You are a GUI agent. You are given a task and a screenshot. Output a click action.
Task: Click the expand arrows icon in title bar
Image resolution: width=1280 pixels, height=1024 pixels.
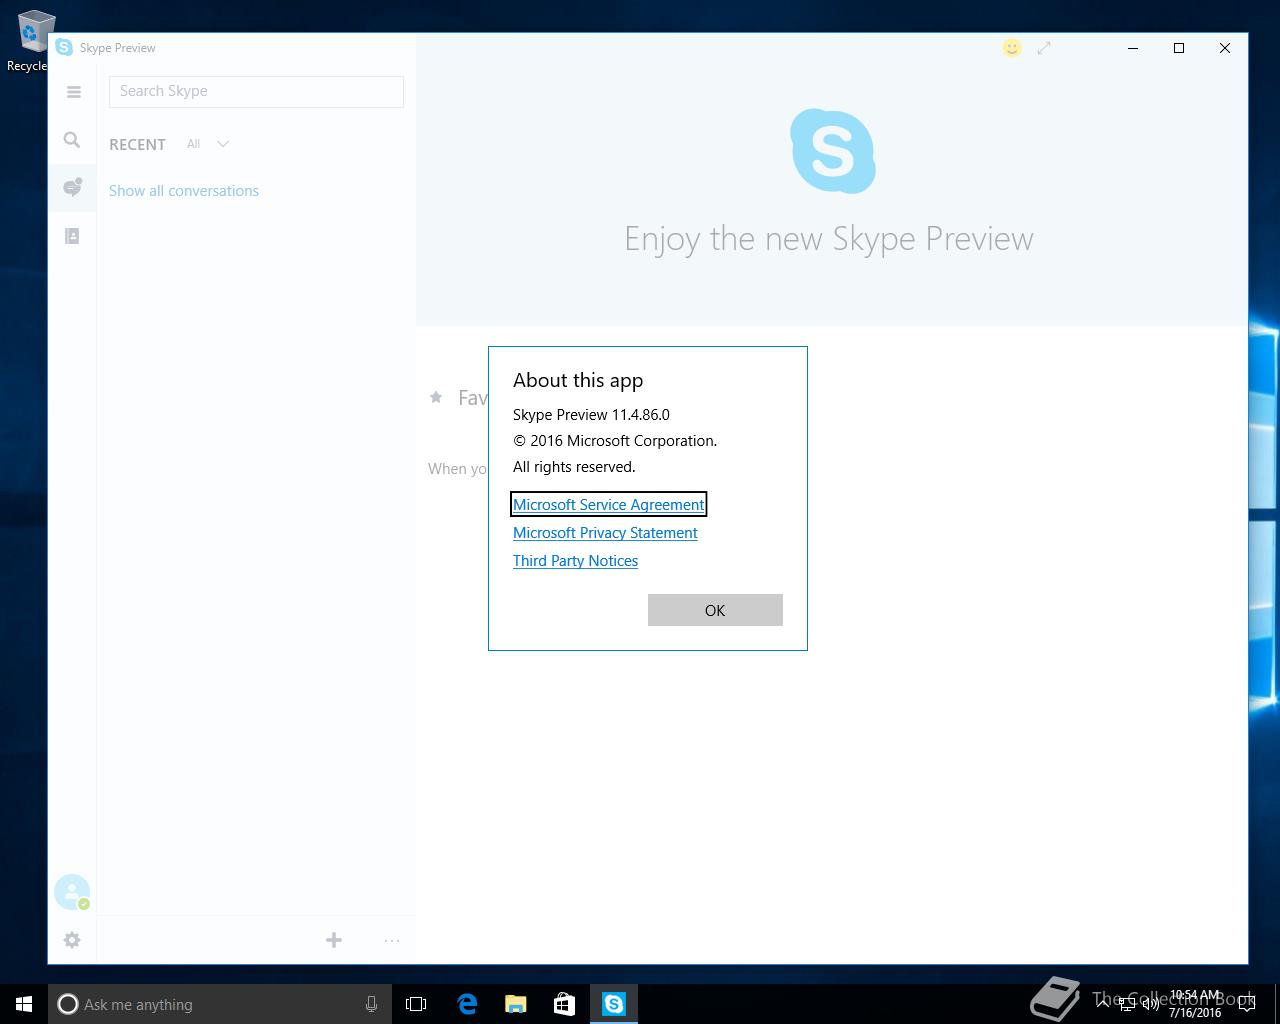point(1044,48)
